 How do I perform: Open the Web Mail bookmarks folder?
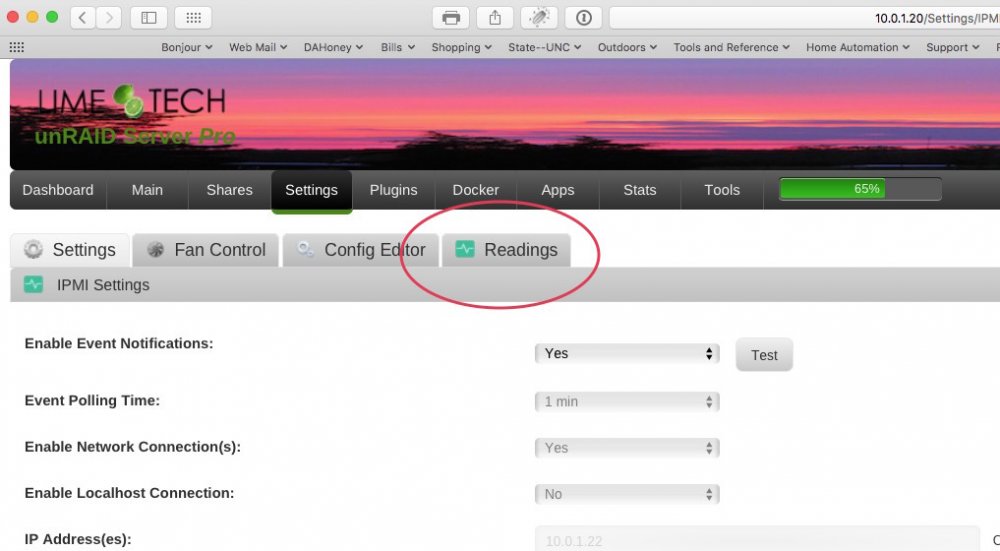tap(258, 47)
